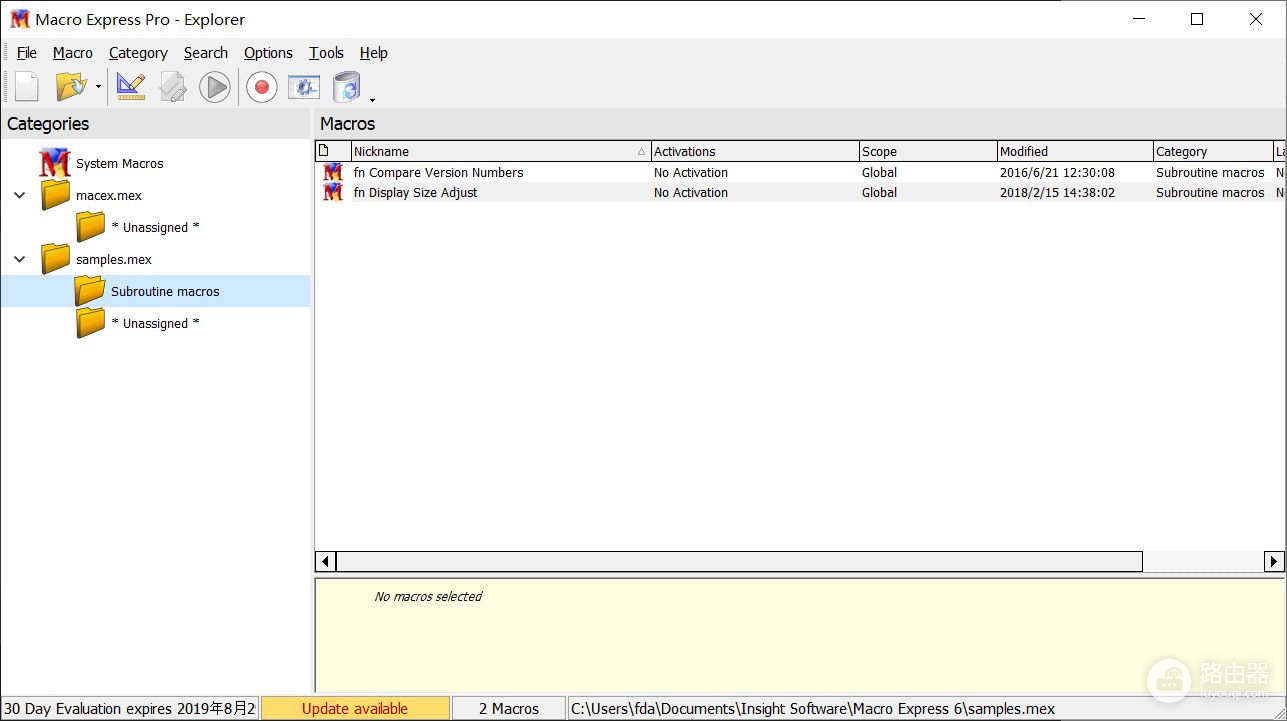Image resolution: width=1287 pixels, height=721 pixels.
Task: Click the Unassigned folder icon under samples.mex
Action: (90, 323)
